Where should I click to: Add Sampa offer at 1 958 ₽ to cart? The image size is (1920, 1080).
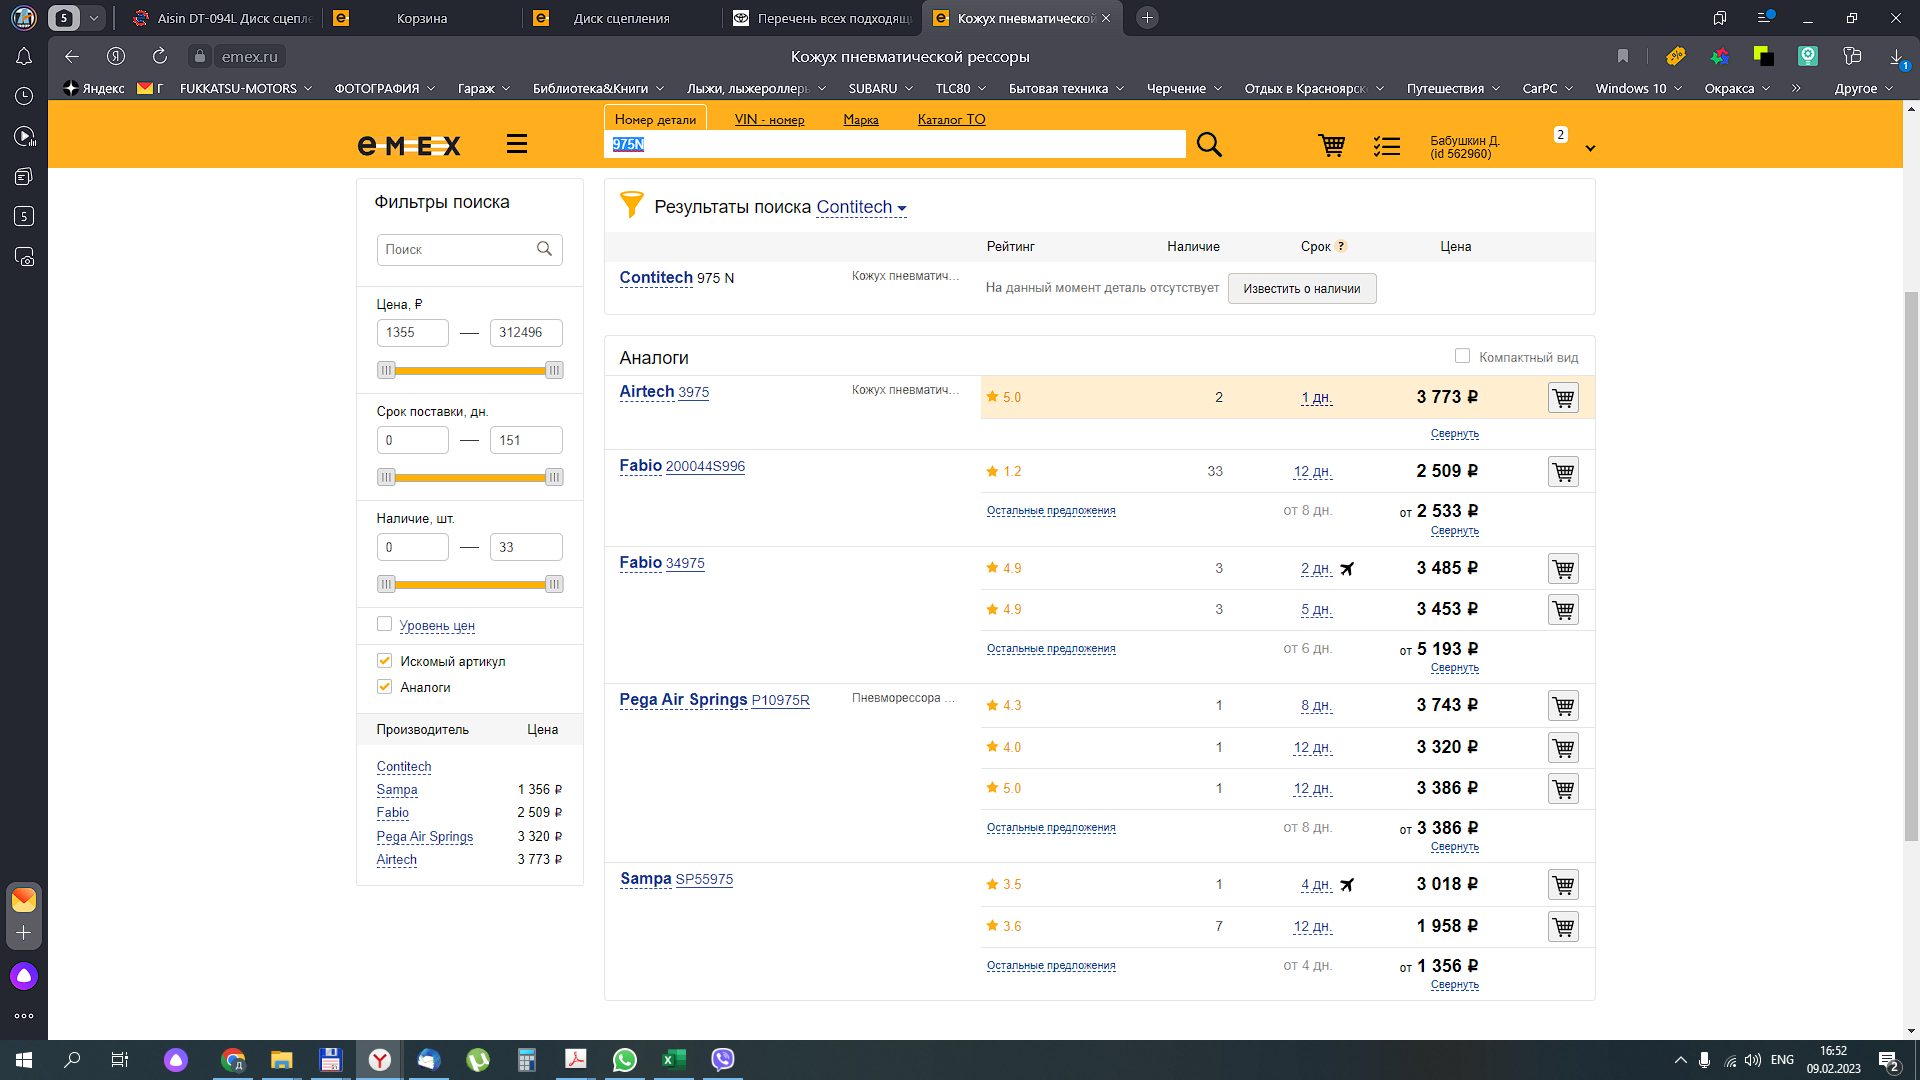pyautogui.click(x=1563, y=927)
